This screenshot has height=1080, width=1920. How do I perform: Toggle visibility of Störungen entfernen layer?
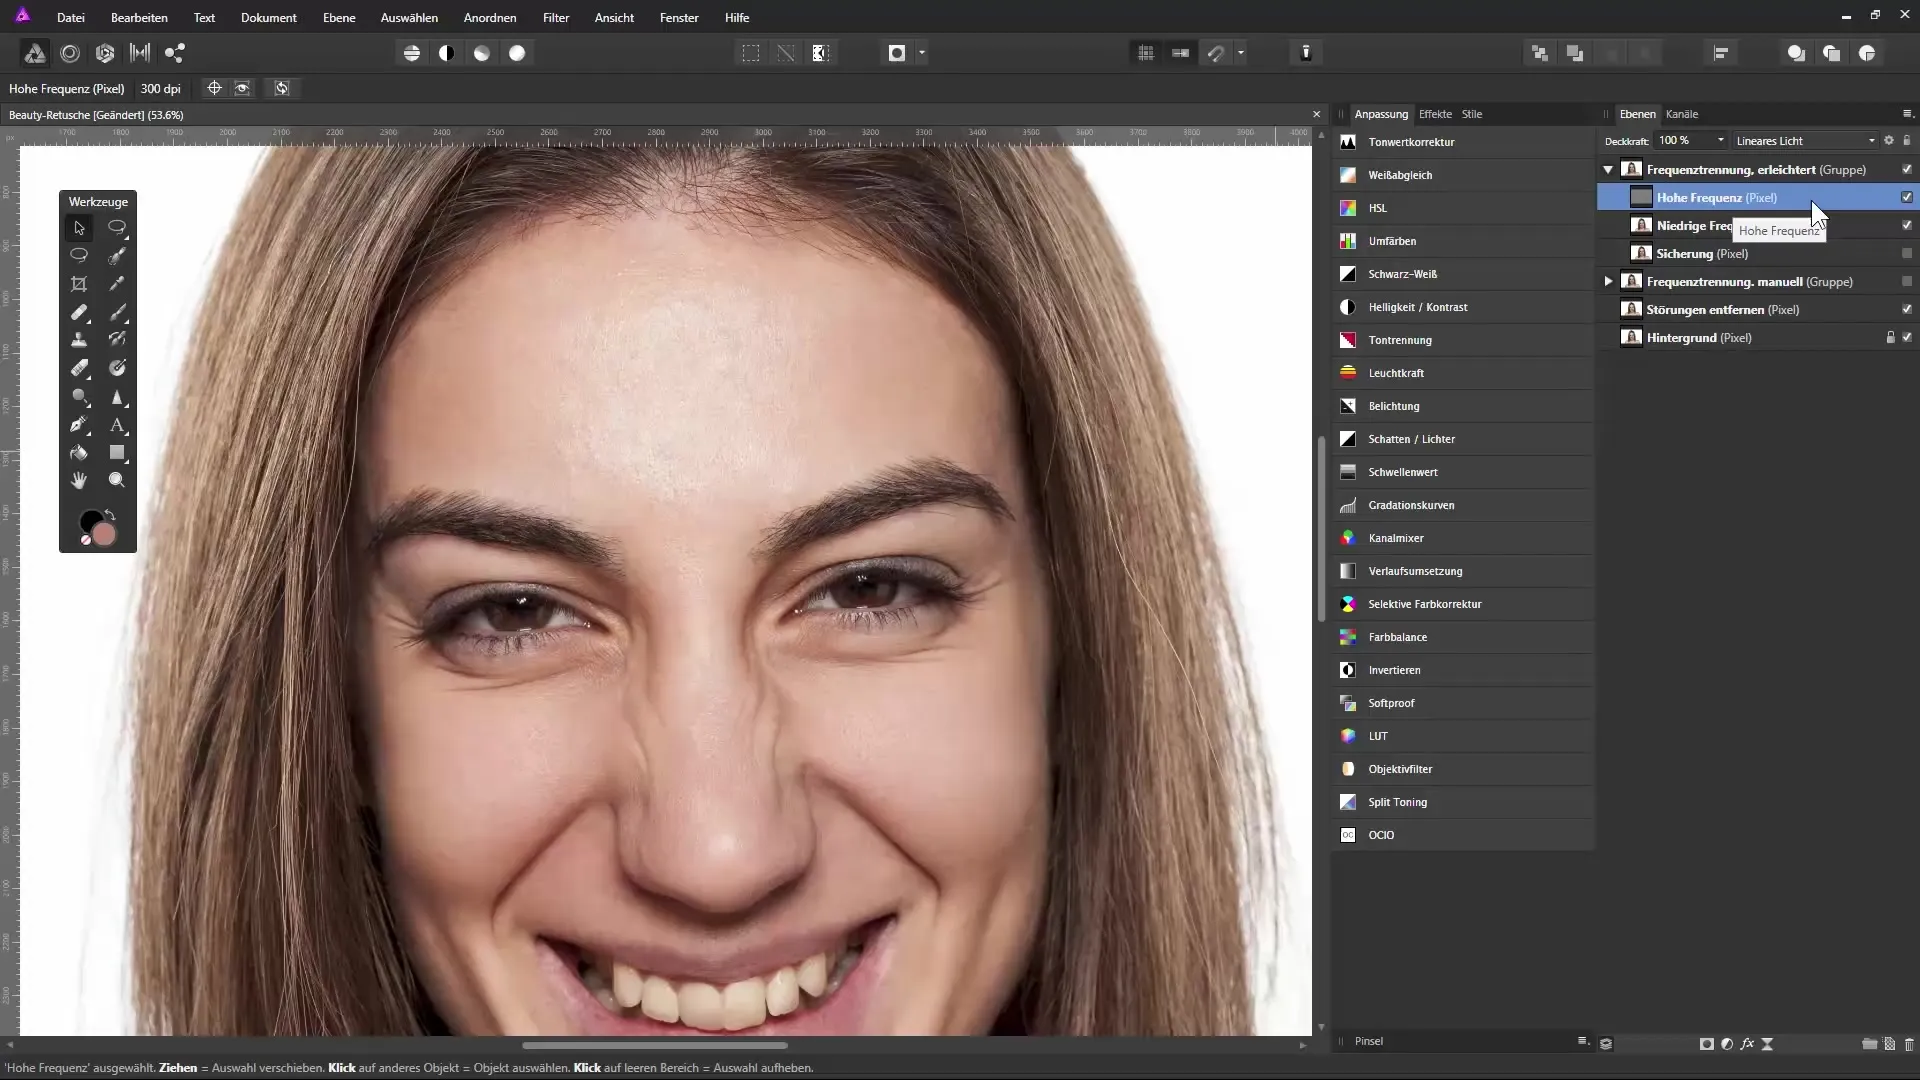[x=1907, y=310]
